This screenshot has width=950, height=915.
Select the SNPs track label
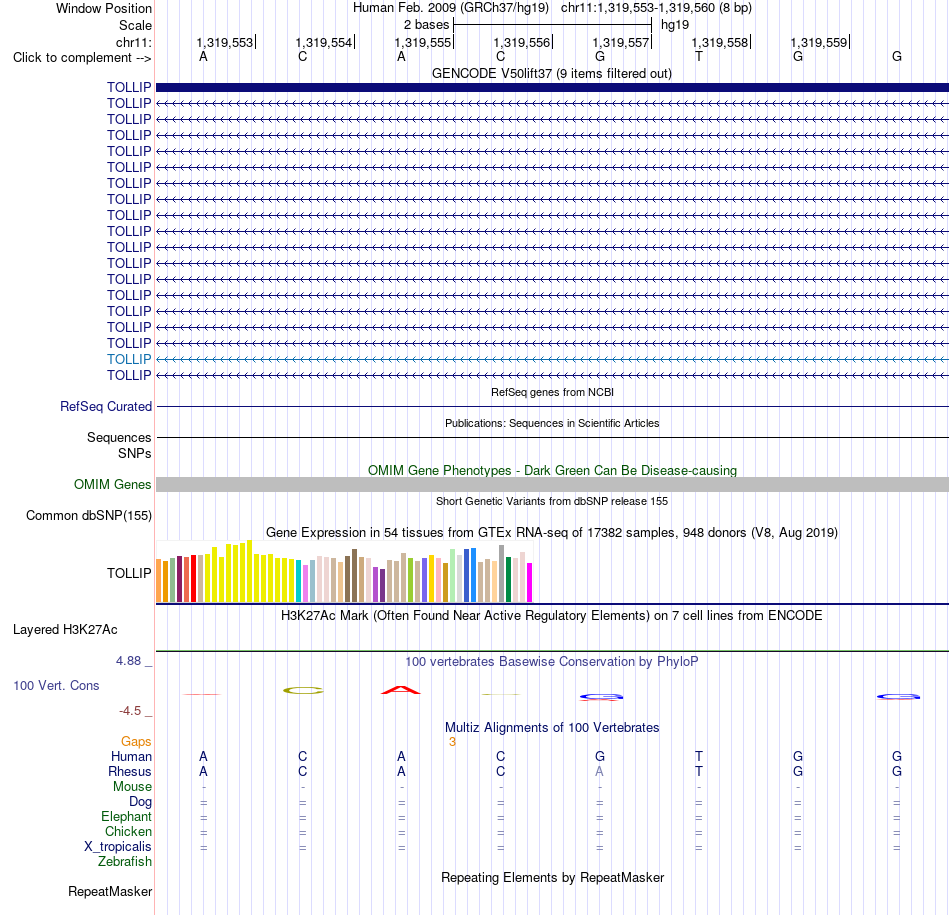click(135, 453)
